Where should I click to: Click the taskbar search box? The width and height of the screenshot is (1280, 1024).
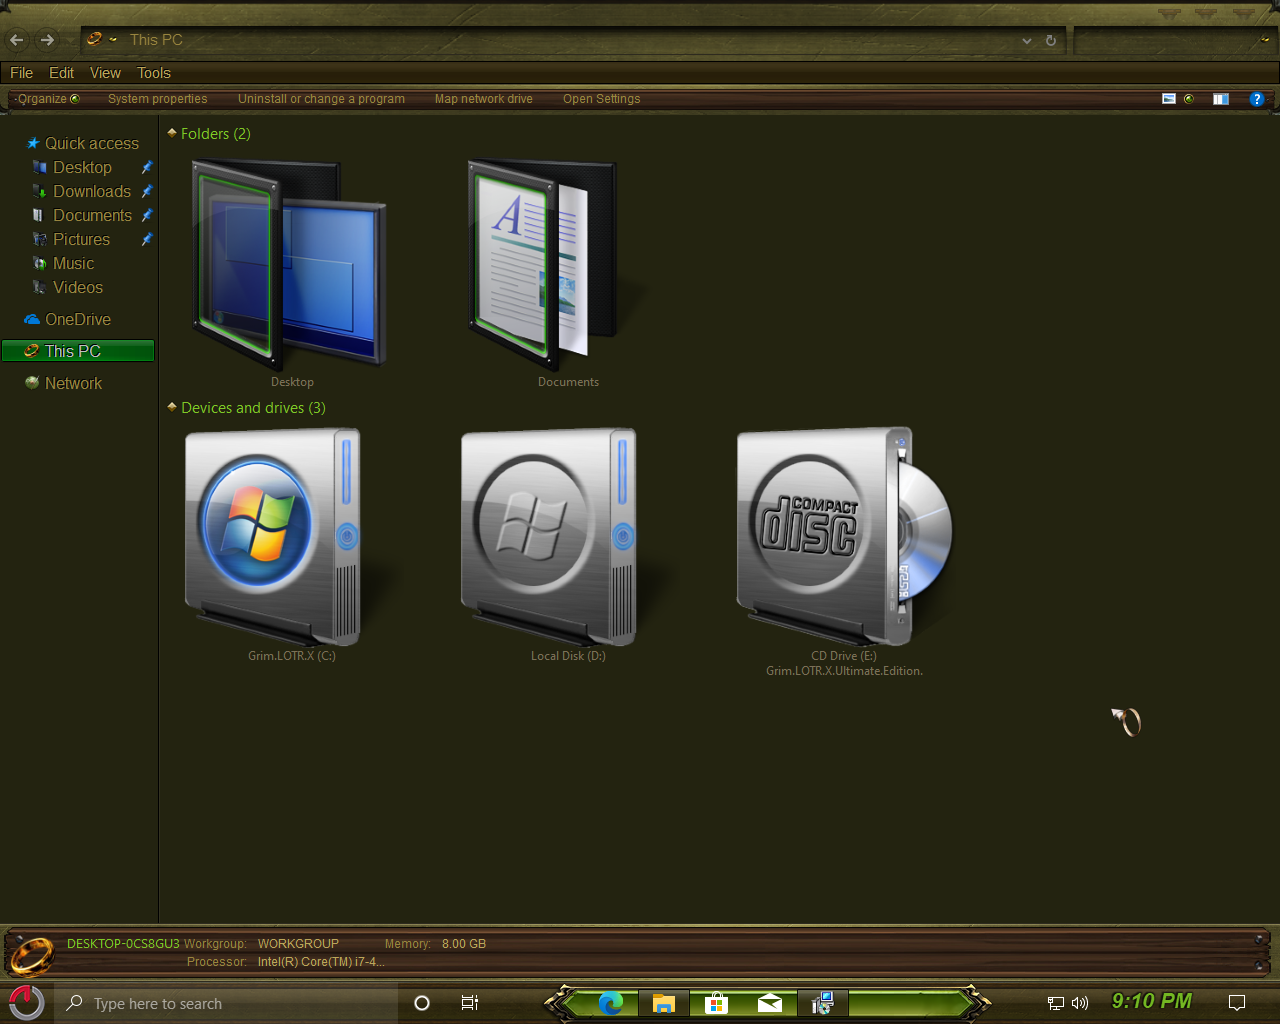pos(226,1003)
